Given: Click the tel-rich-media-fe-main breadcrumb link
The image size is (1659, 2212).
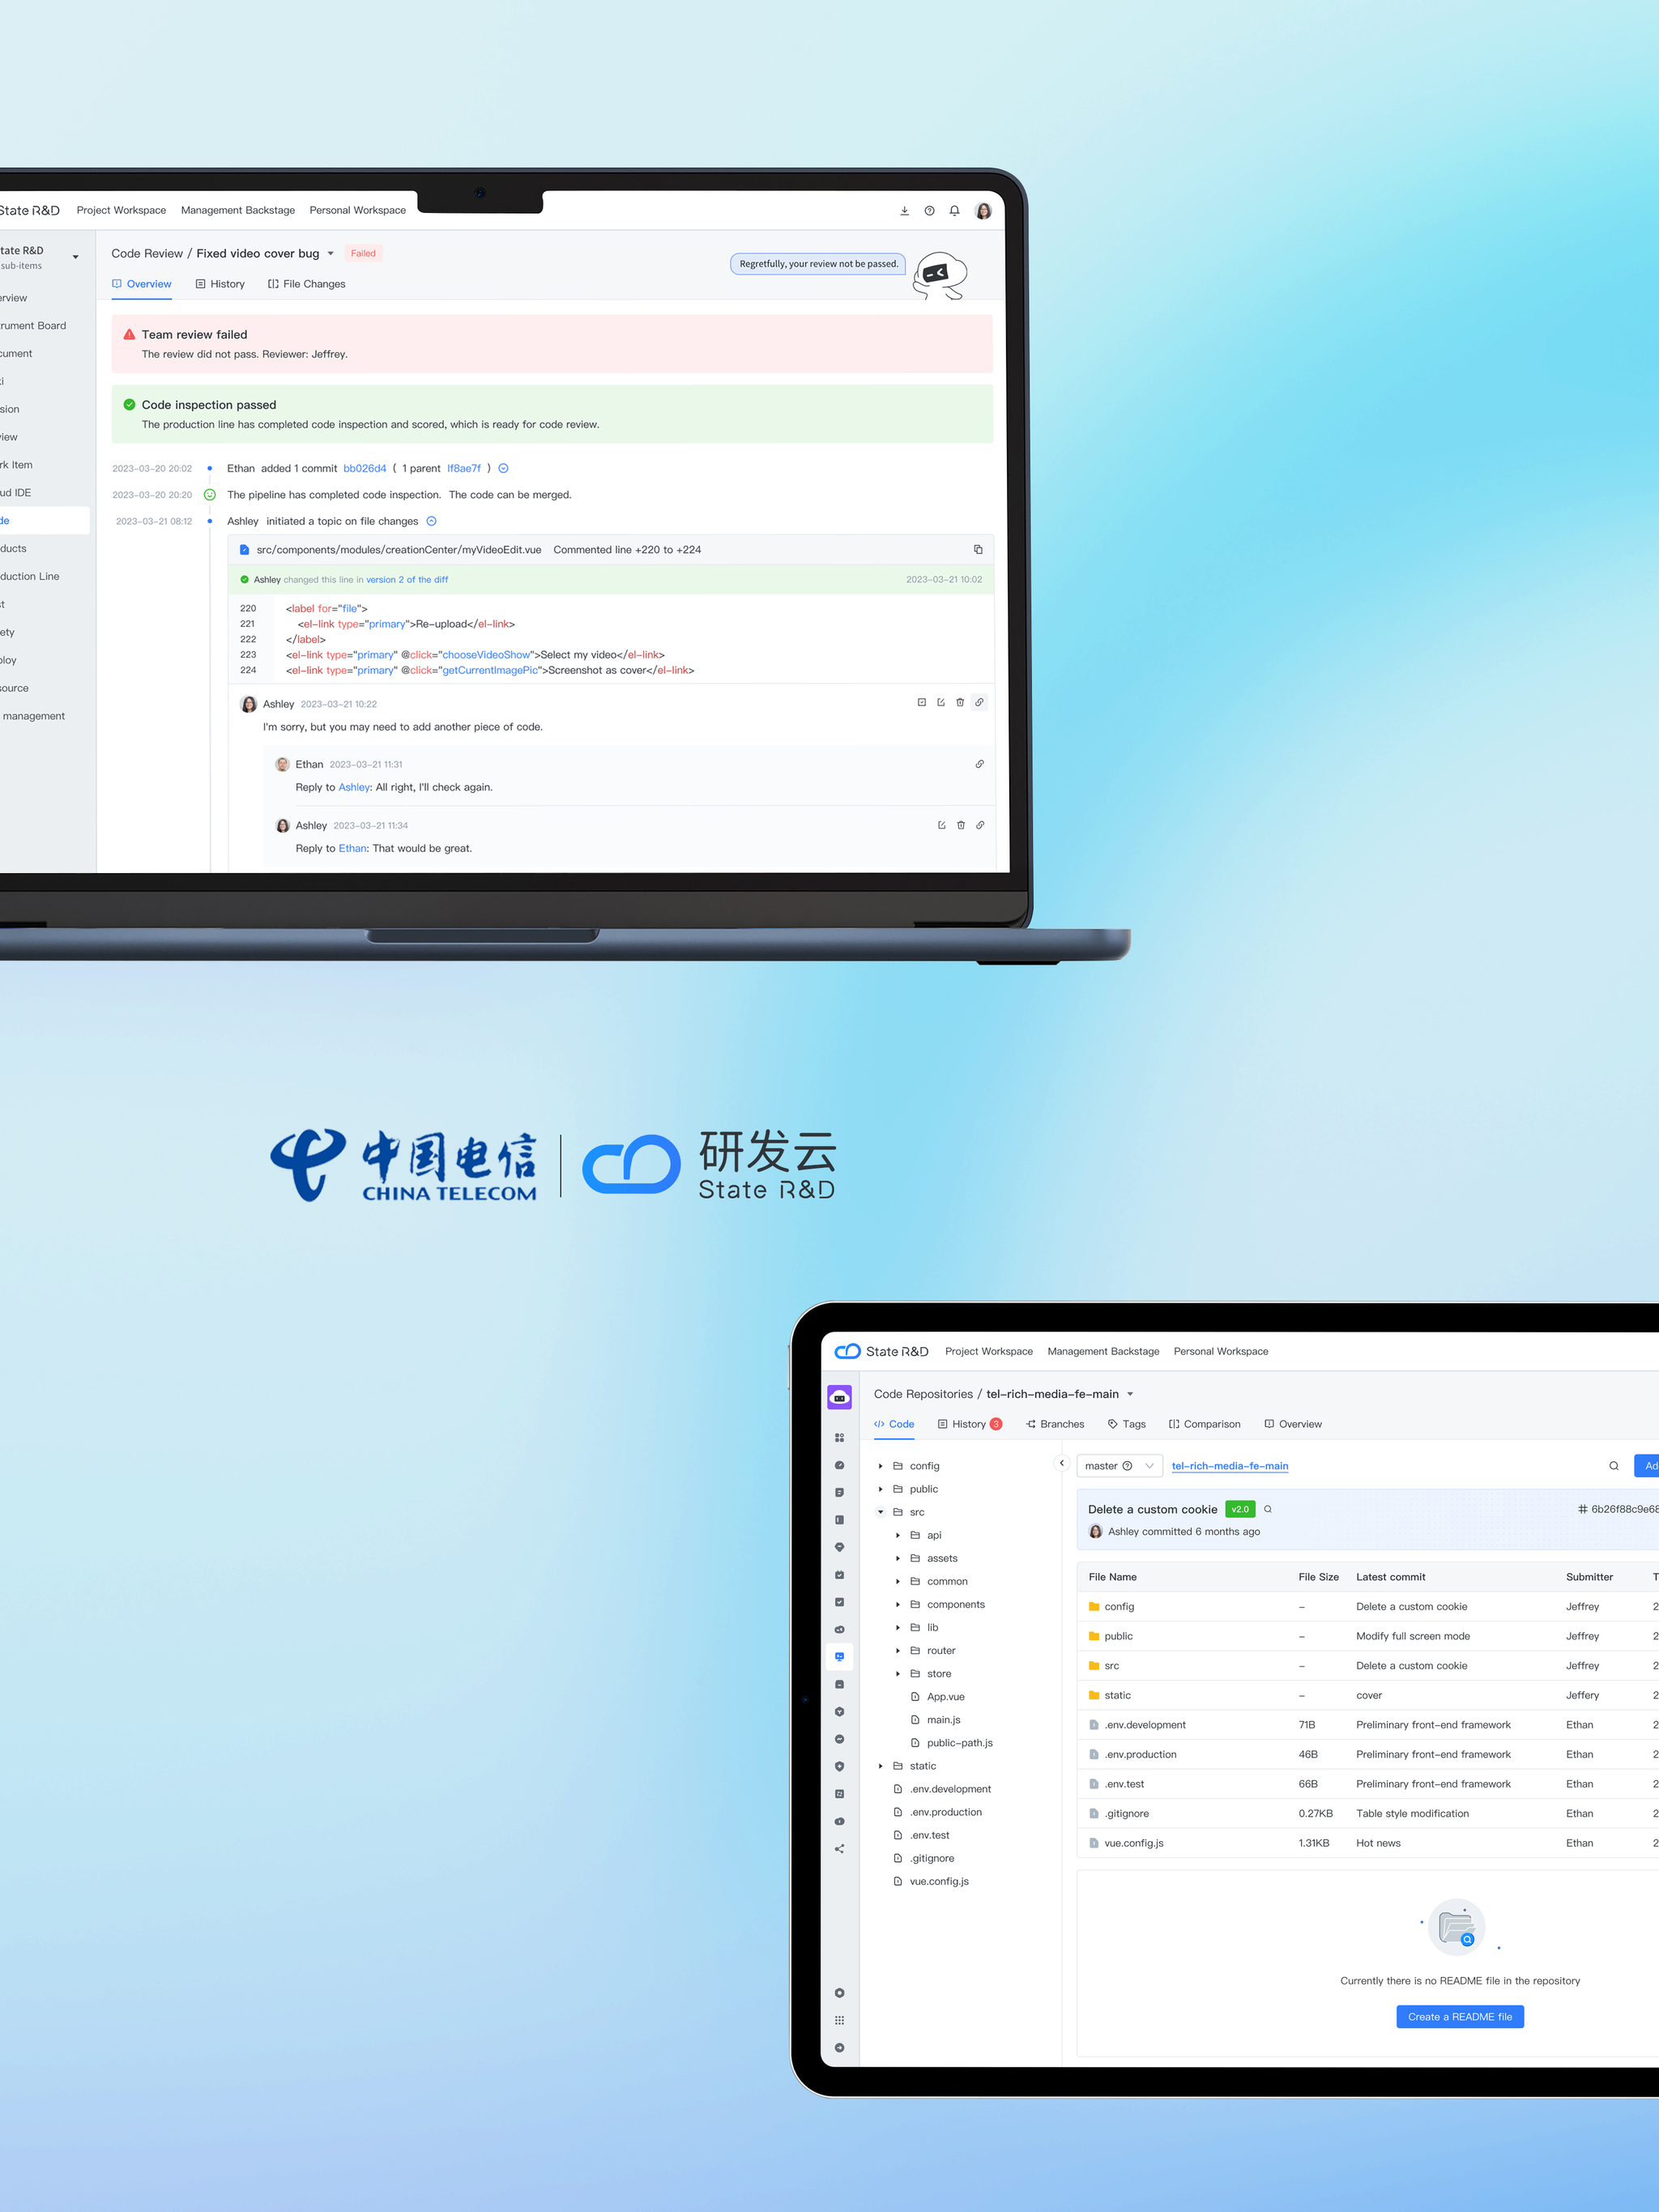Looking at the screenshot, I should click(1230, 1466).
